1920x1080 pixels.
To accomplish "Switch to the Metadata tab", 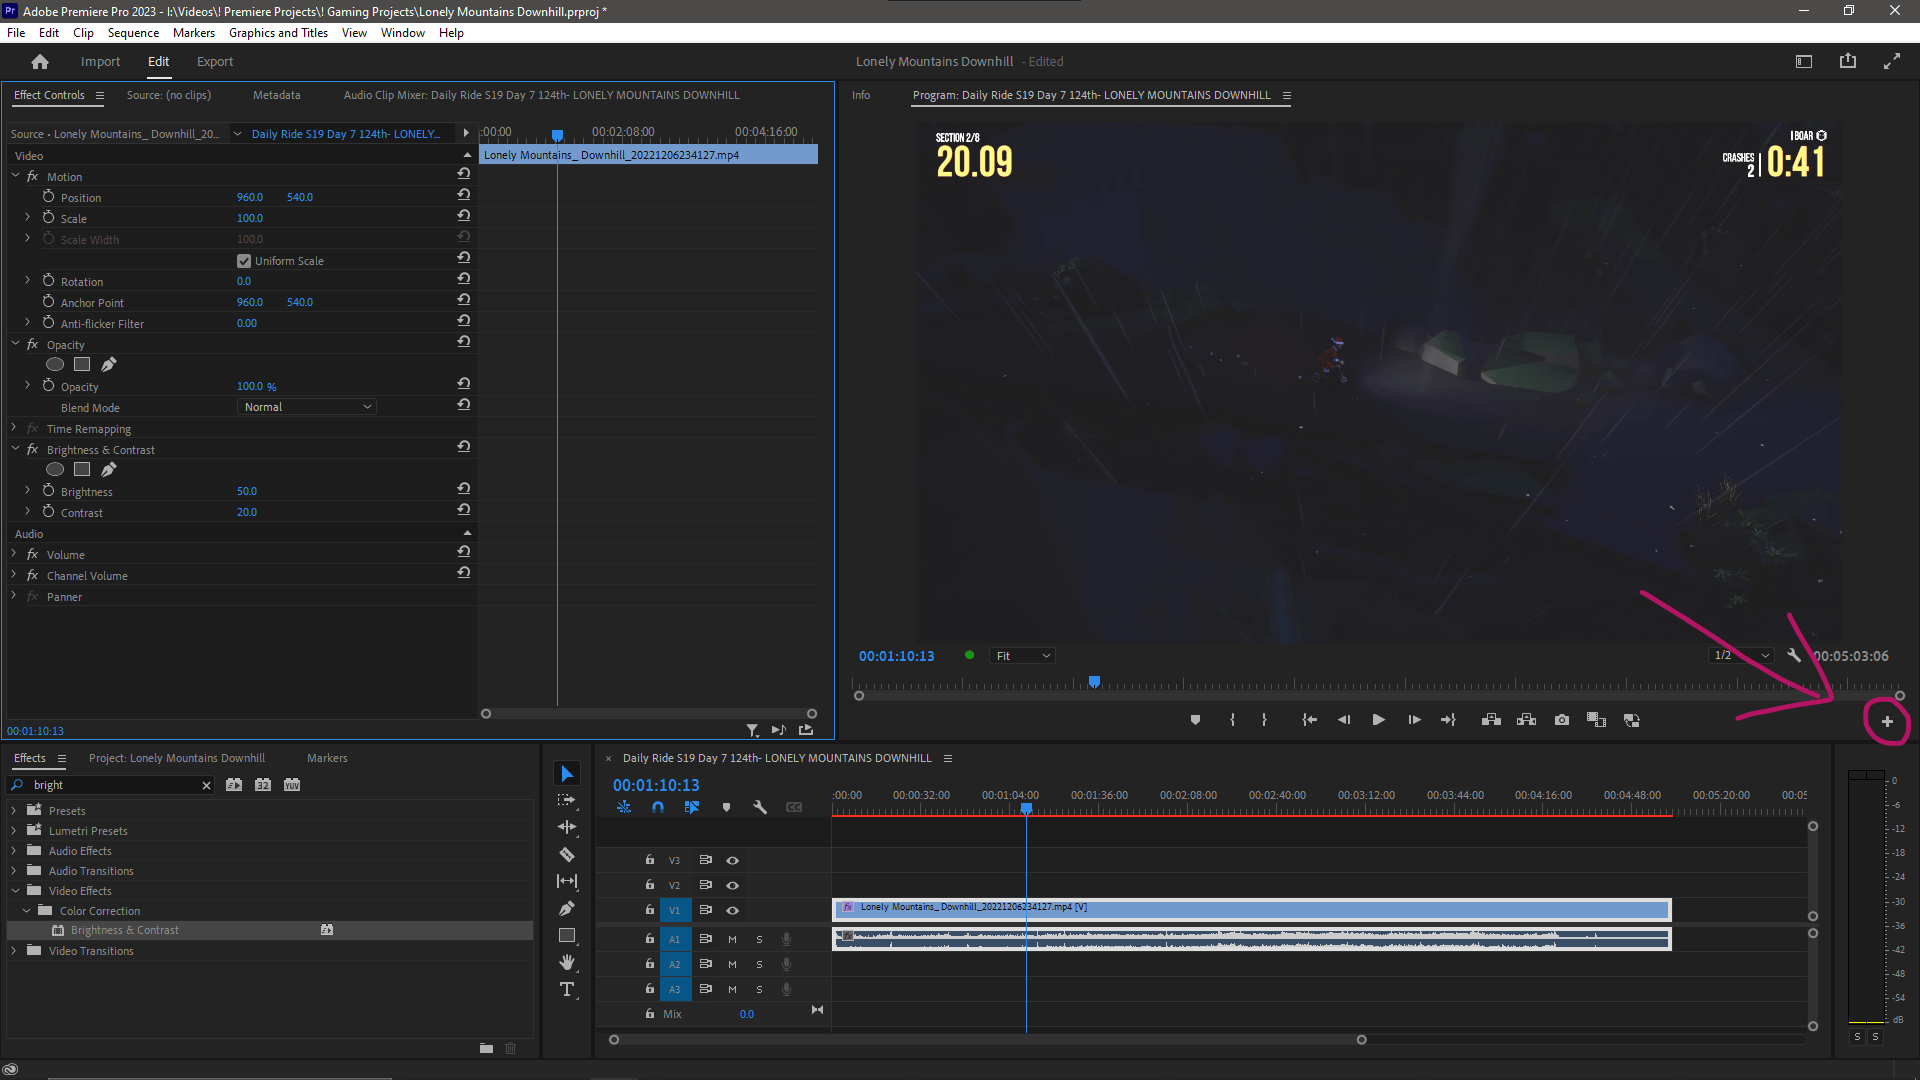I will click(x=276, y=95).
